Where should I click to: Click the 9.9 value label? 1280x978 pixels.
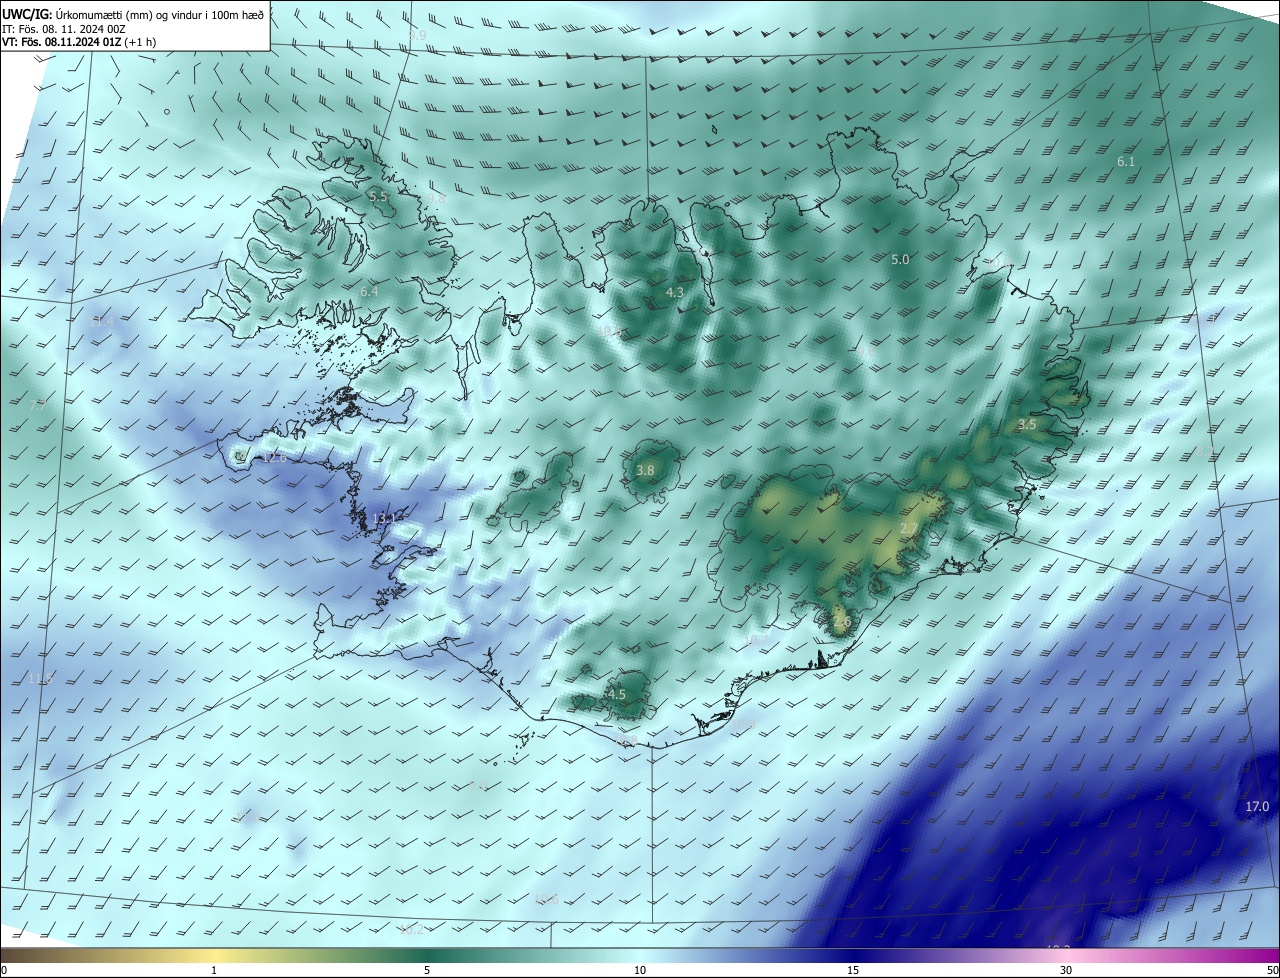(417, 35)
